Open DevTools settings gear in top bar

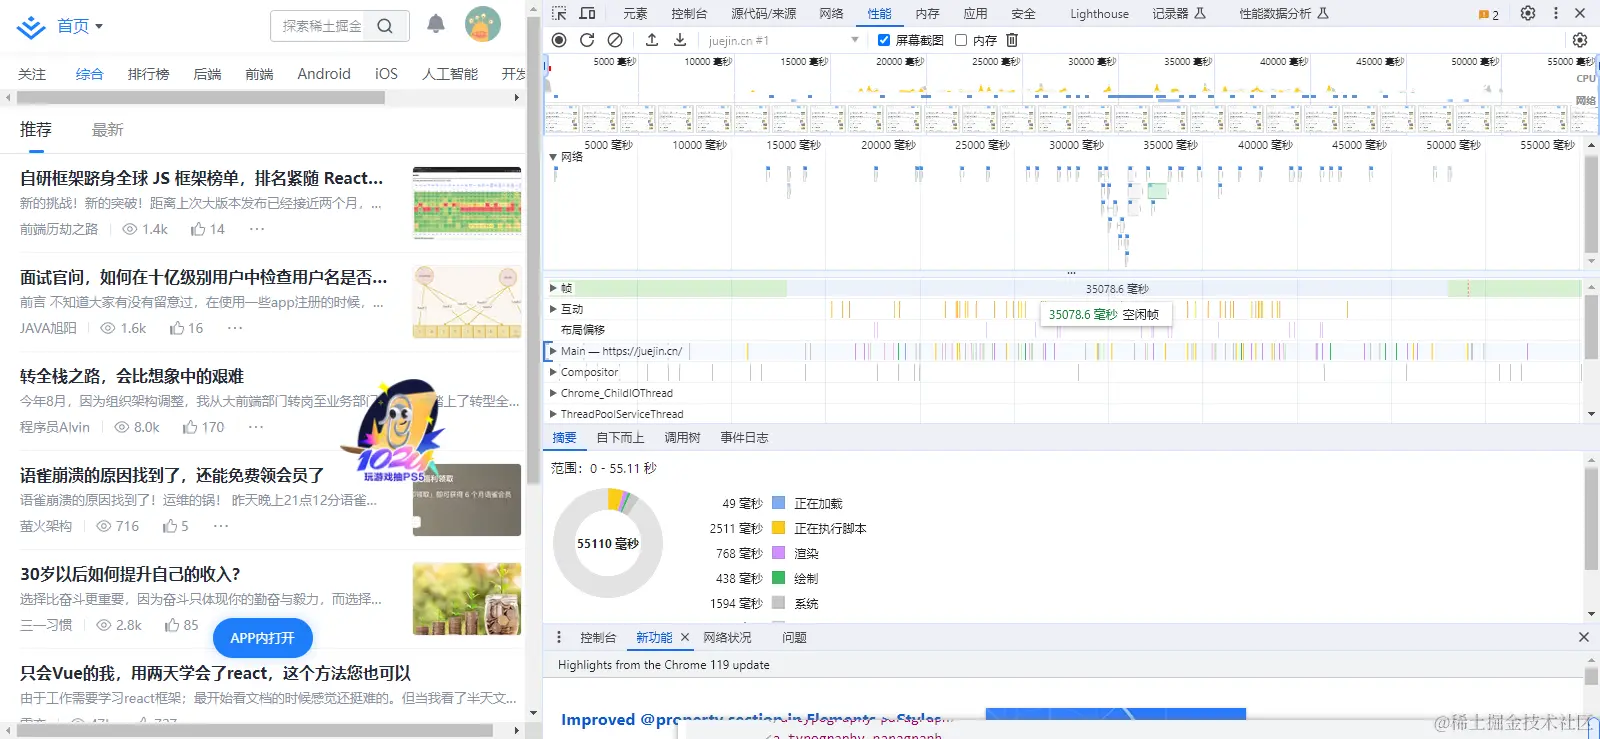coord(1528,13)
